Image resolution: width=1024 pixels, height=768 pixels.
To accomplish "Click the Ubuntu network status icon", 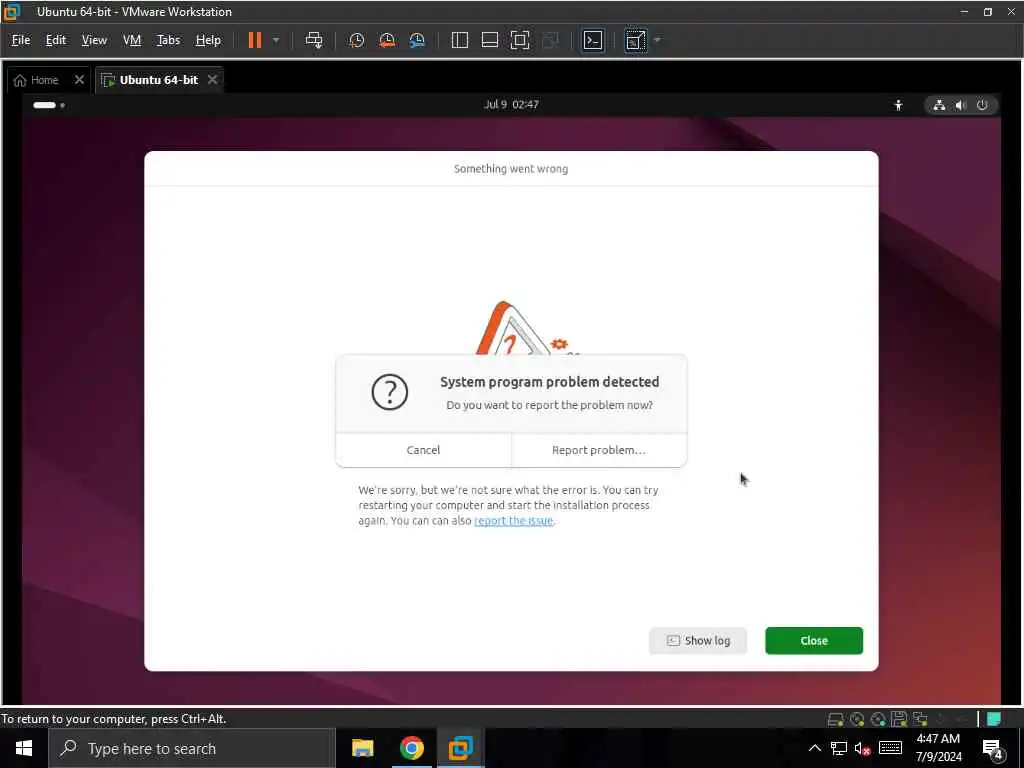I will (x=939, y=105).
